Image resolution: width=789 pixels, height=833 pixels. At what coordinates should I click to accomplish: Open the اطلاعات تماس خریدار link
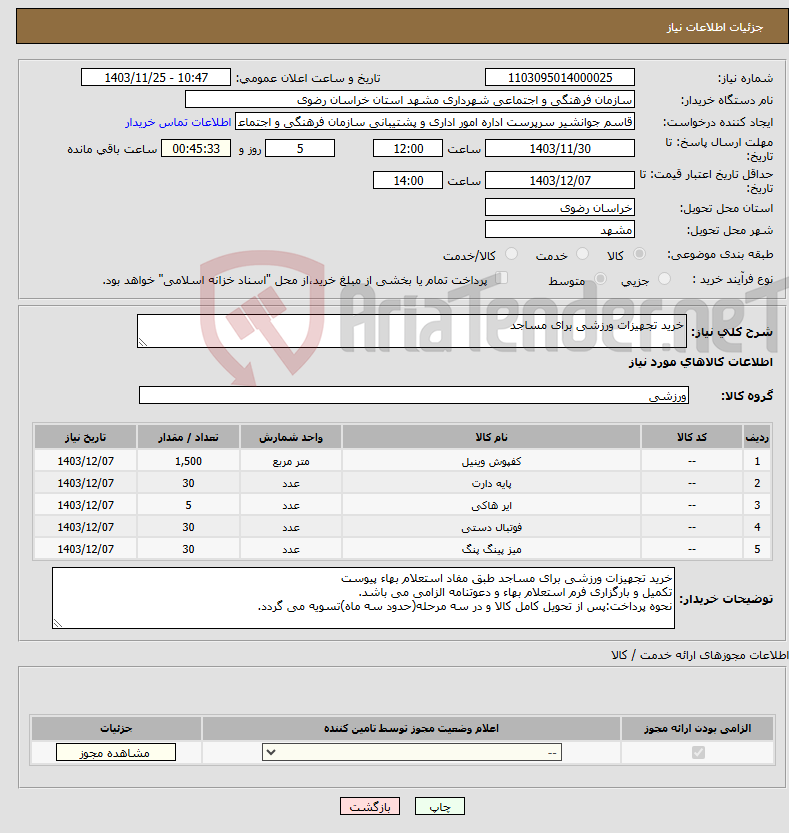(178, 122)
